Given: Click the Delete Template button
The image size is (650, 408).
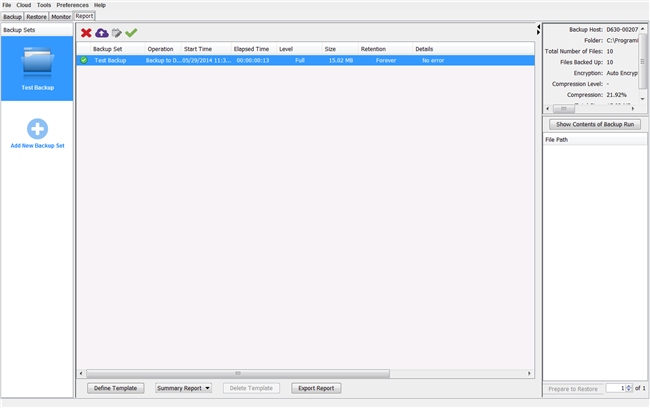Looking at the screenshot, I should point(251,388).
